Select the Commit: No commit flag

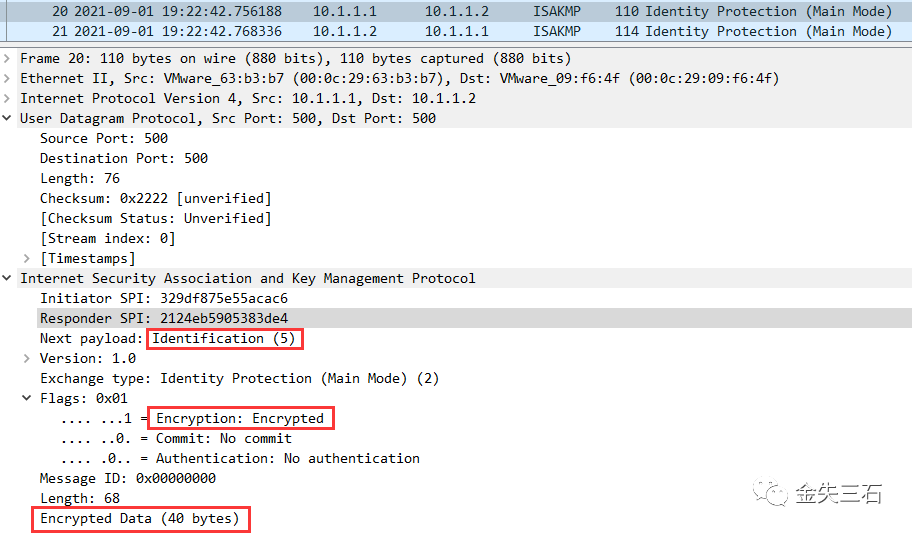tap(176, 438)
